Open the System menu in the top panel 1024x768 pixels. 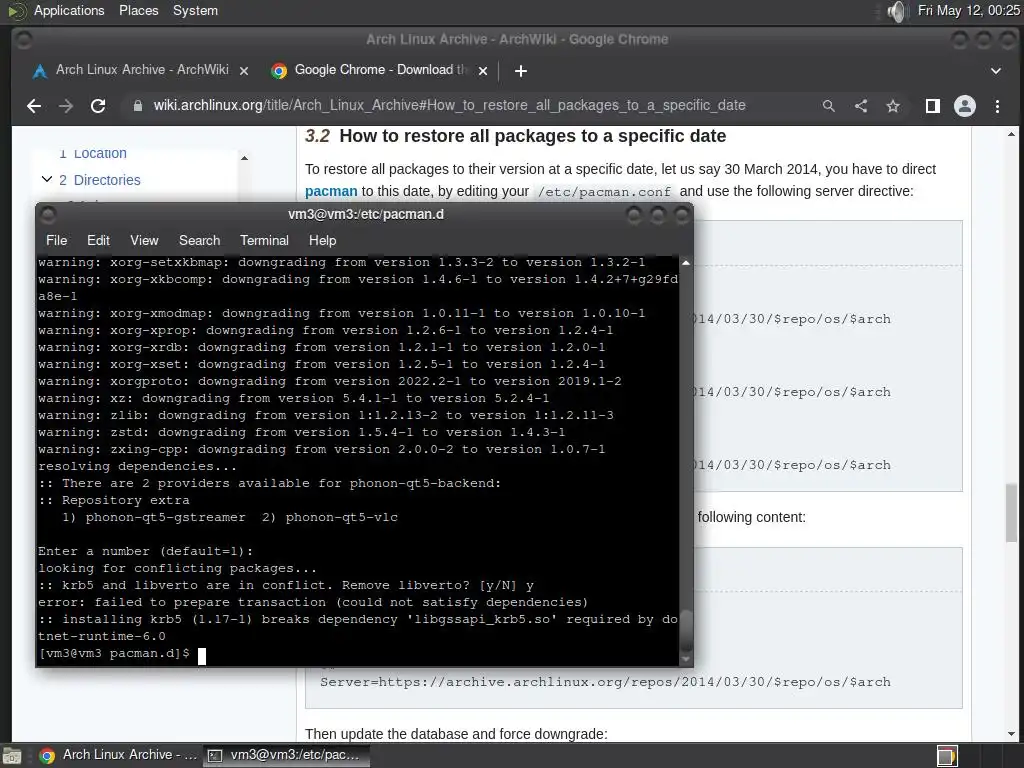pos(195,10)
